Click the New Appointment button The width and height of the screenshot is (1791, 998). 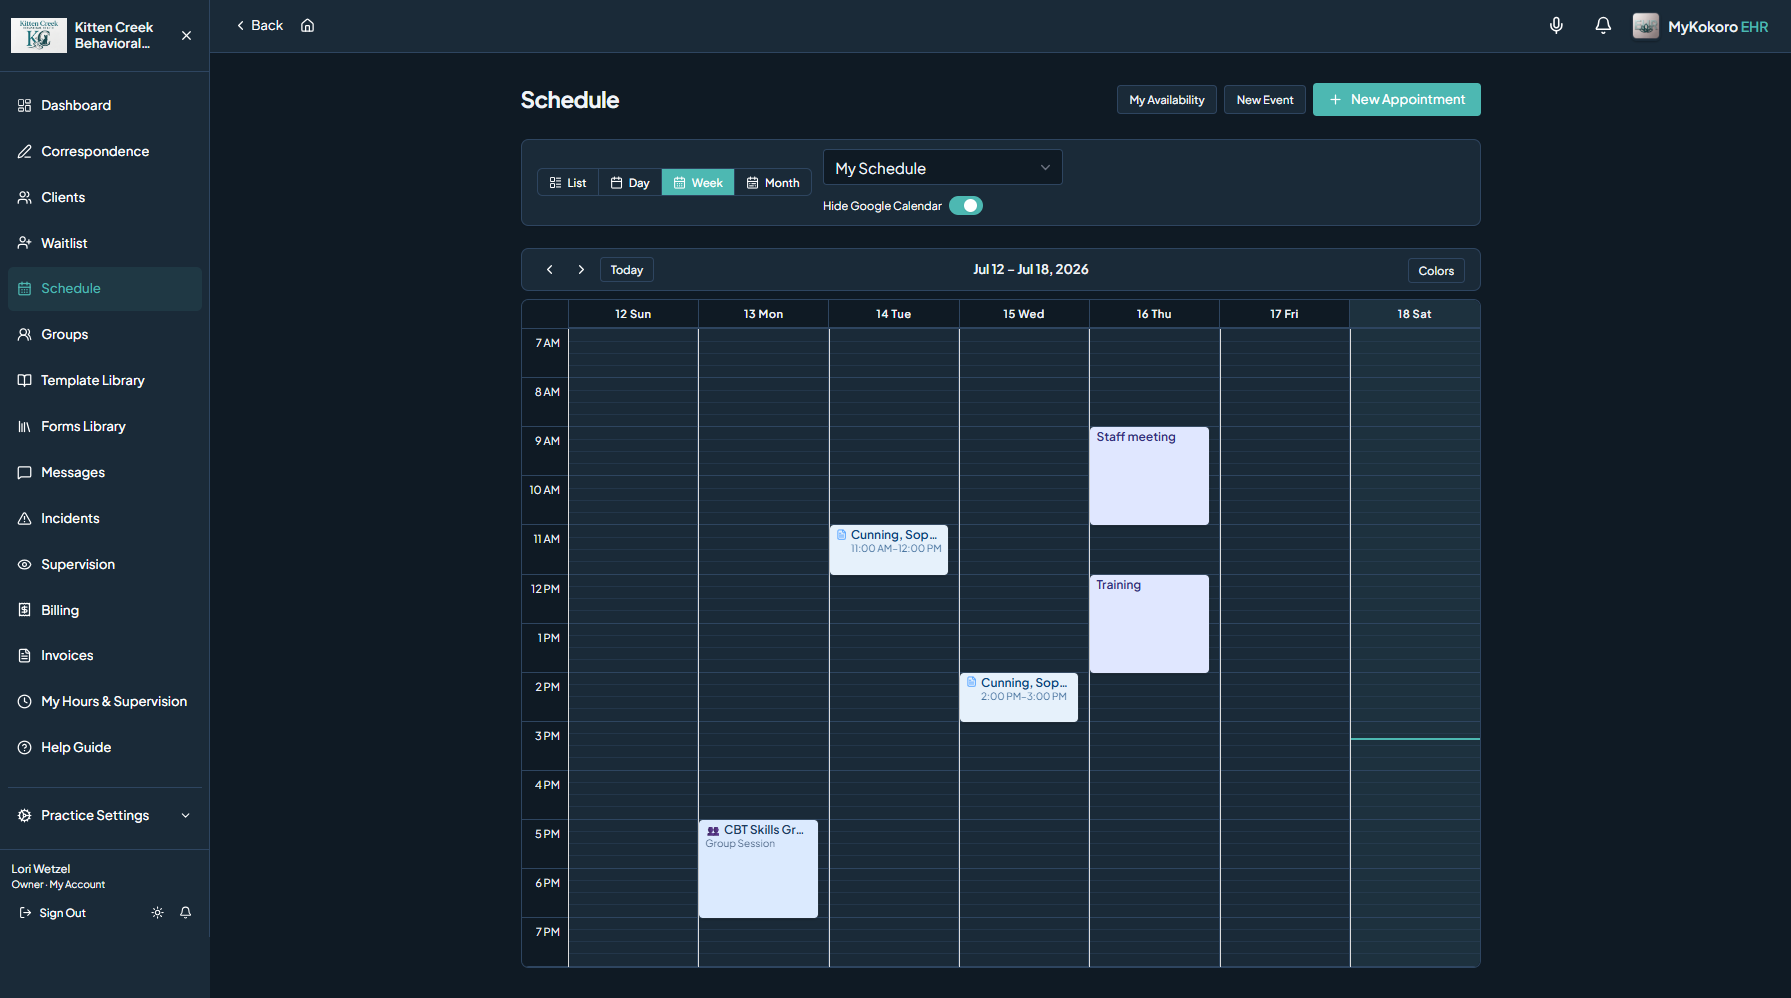[1396, 99]
